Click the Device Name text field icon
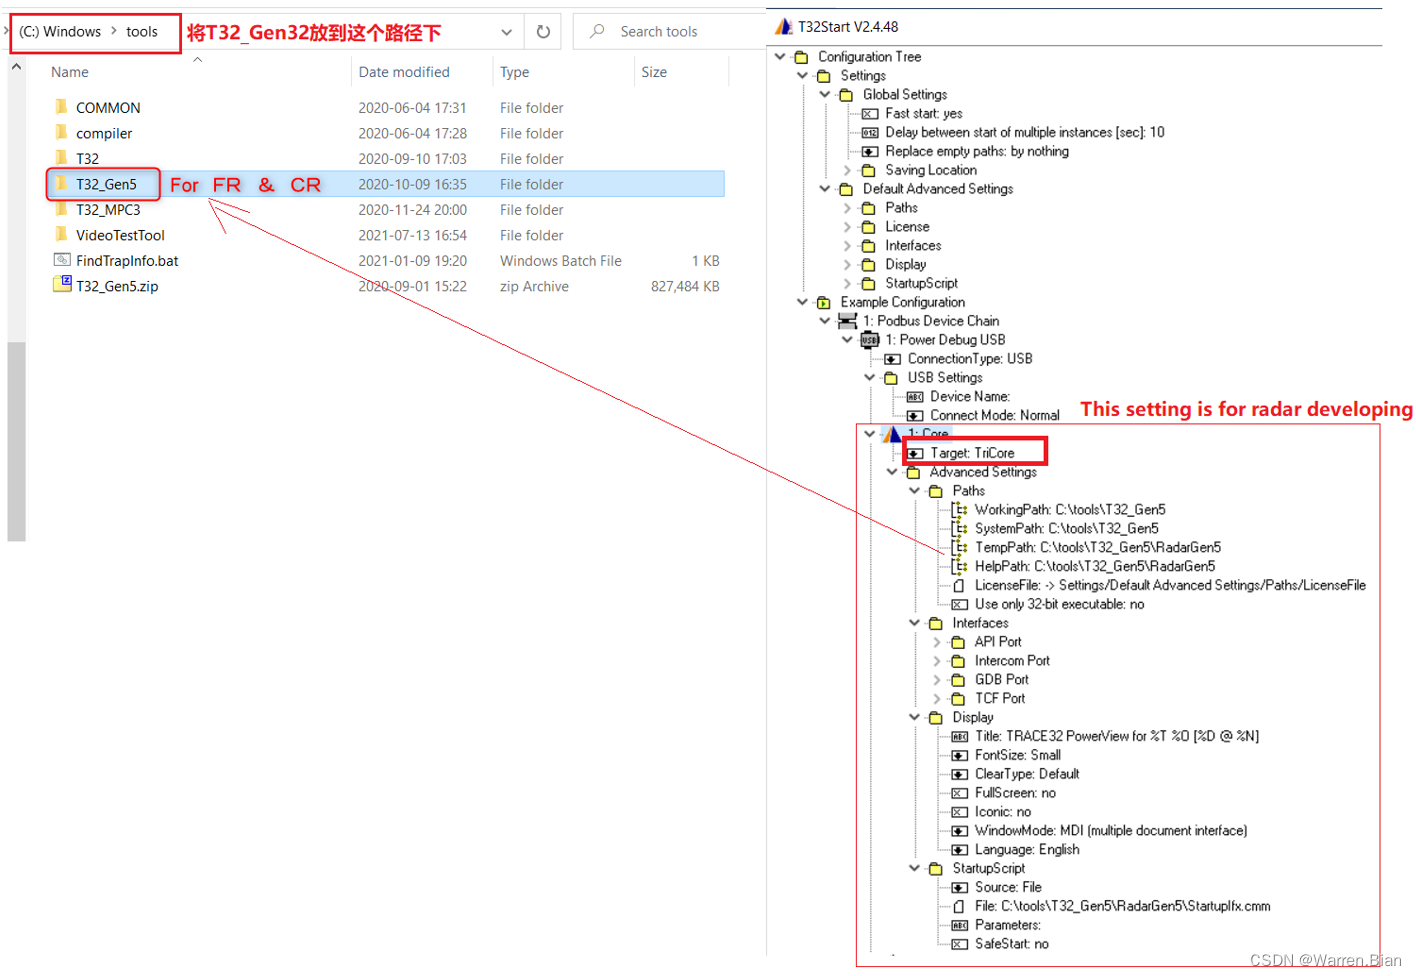The width and height of the screenshot is (1416, 976). pyautogui.click(x=915, y=397)
